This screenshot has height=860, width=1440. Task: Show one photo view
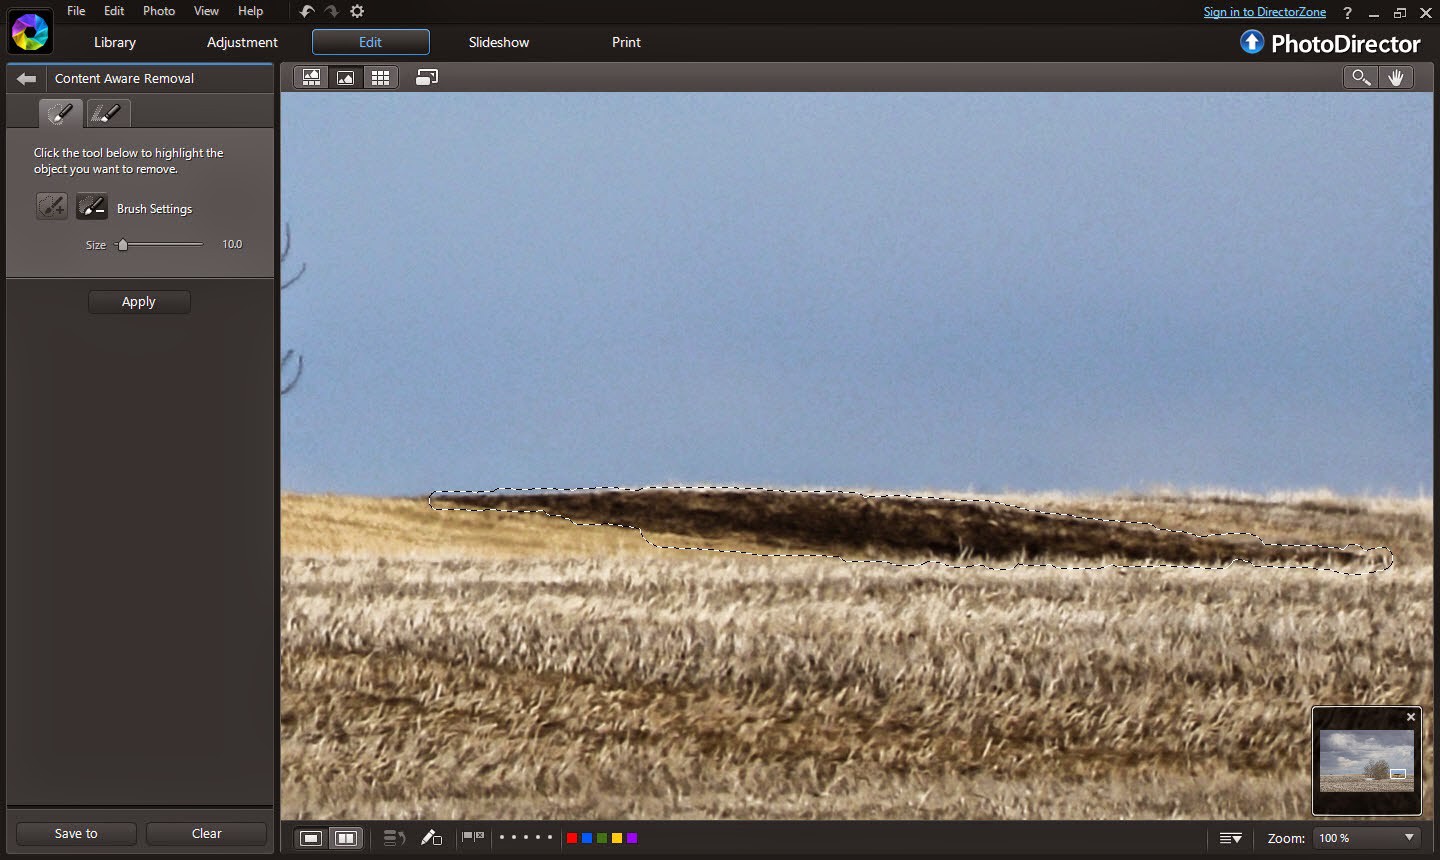coord(311,838)
